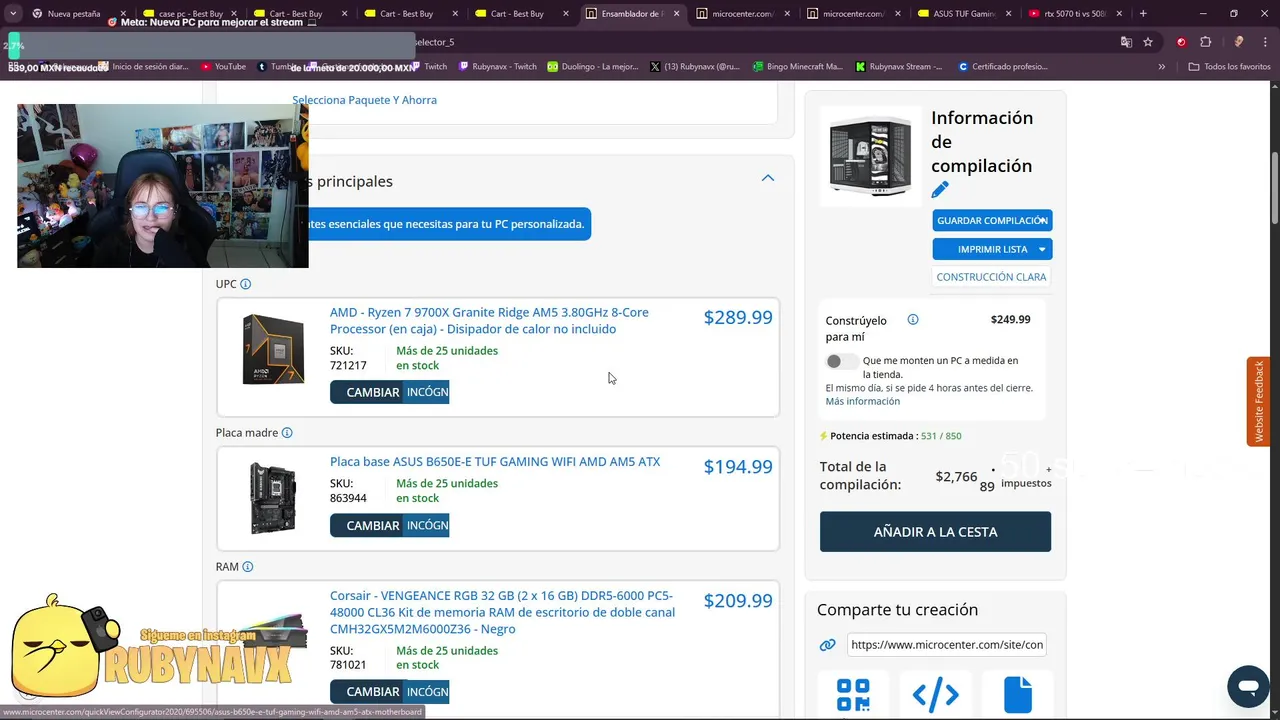1280x720 pixels.
Task: Open a new browser tab with plus
Action: click(1143, 14)
